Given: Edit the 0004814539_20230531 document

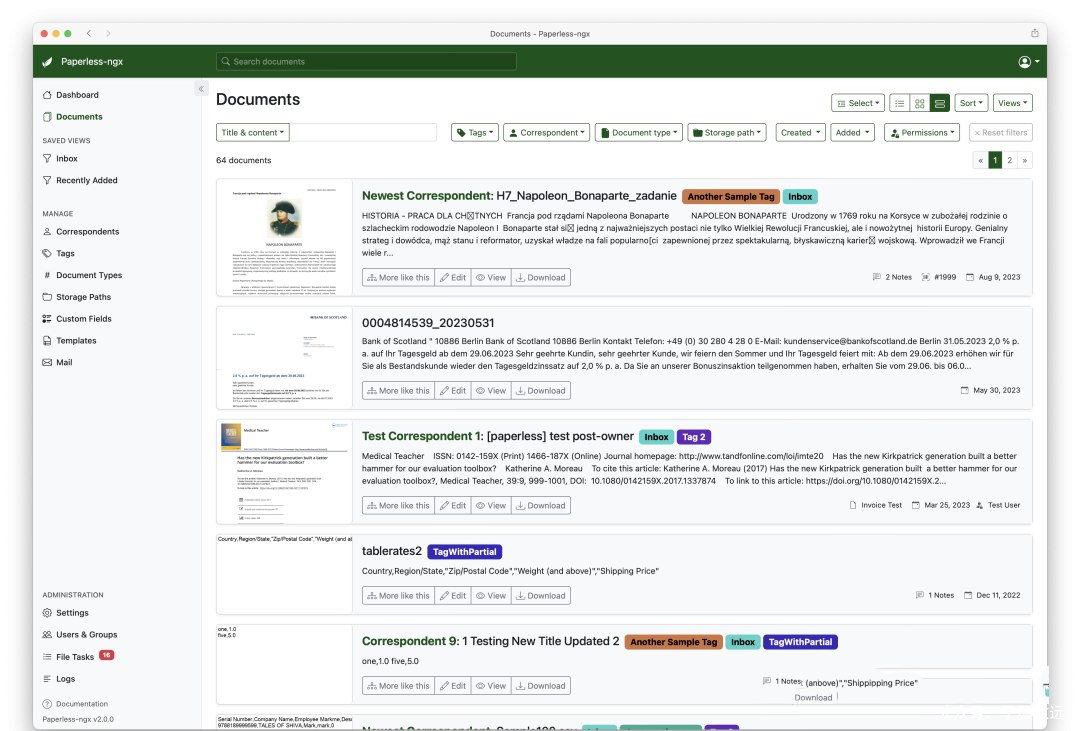Looking at the screenshot, I should click(x=453, y=391).
